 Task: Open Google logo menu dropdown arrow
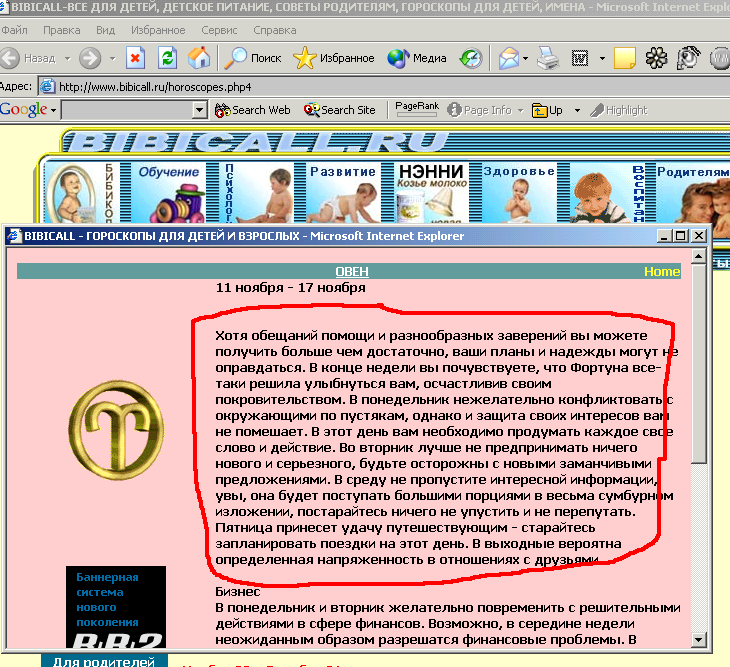pyautogui.click(x=53, y=111)
